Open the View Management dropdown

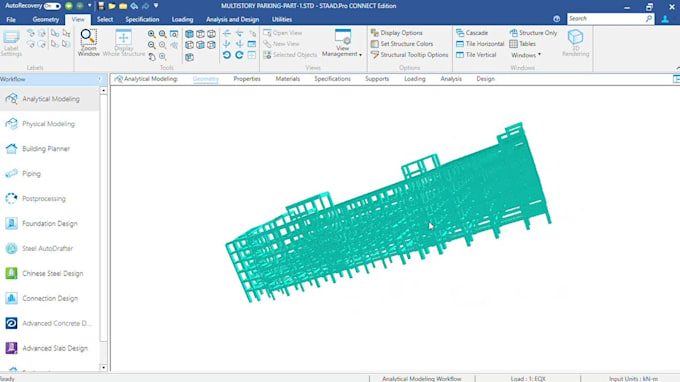tap(342, 43)
